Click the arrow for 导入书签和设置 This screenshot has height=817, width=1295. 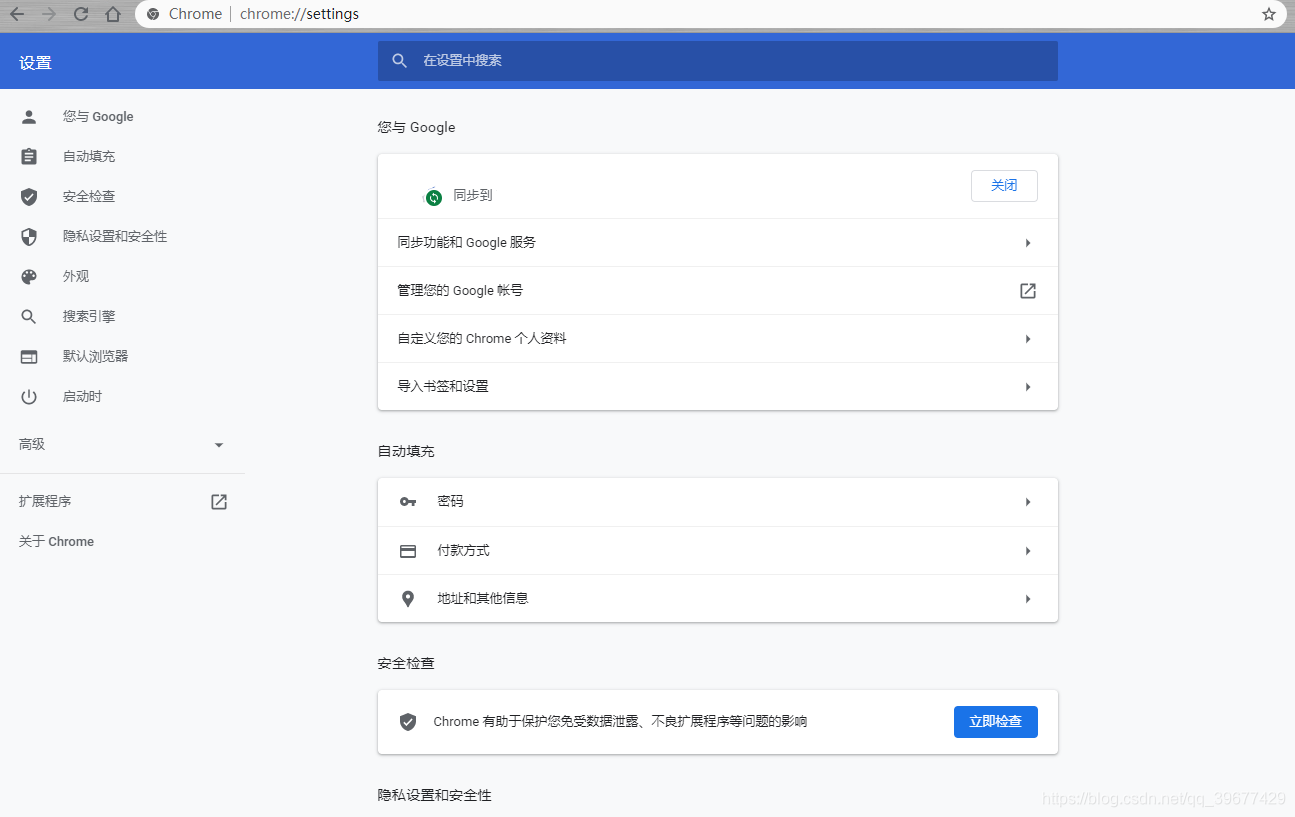[x=1028, y=387]
